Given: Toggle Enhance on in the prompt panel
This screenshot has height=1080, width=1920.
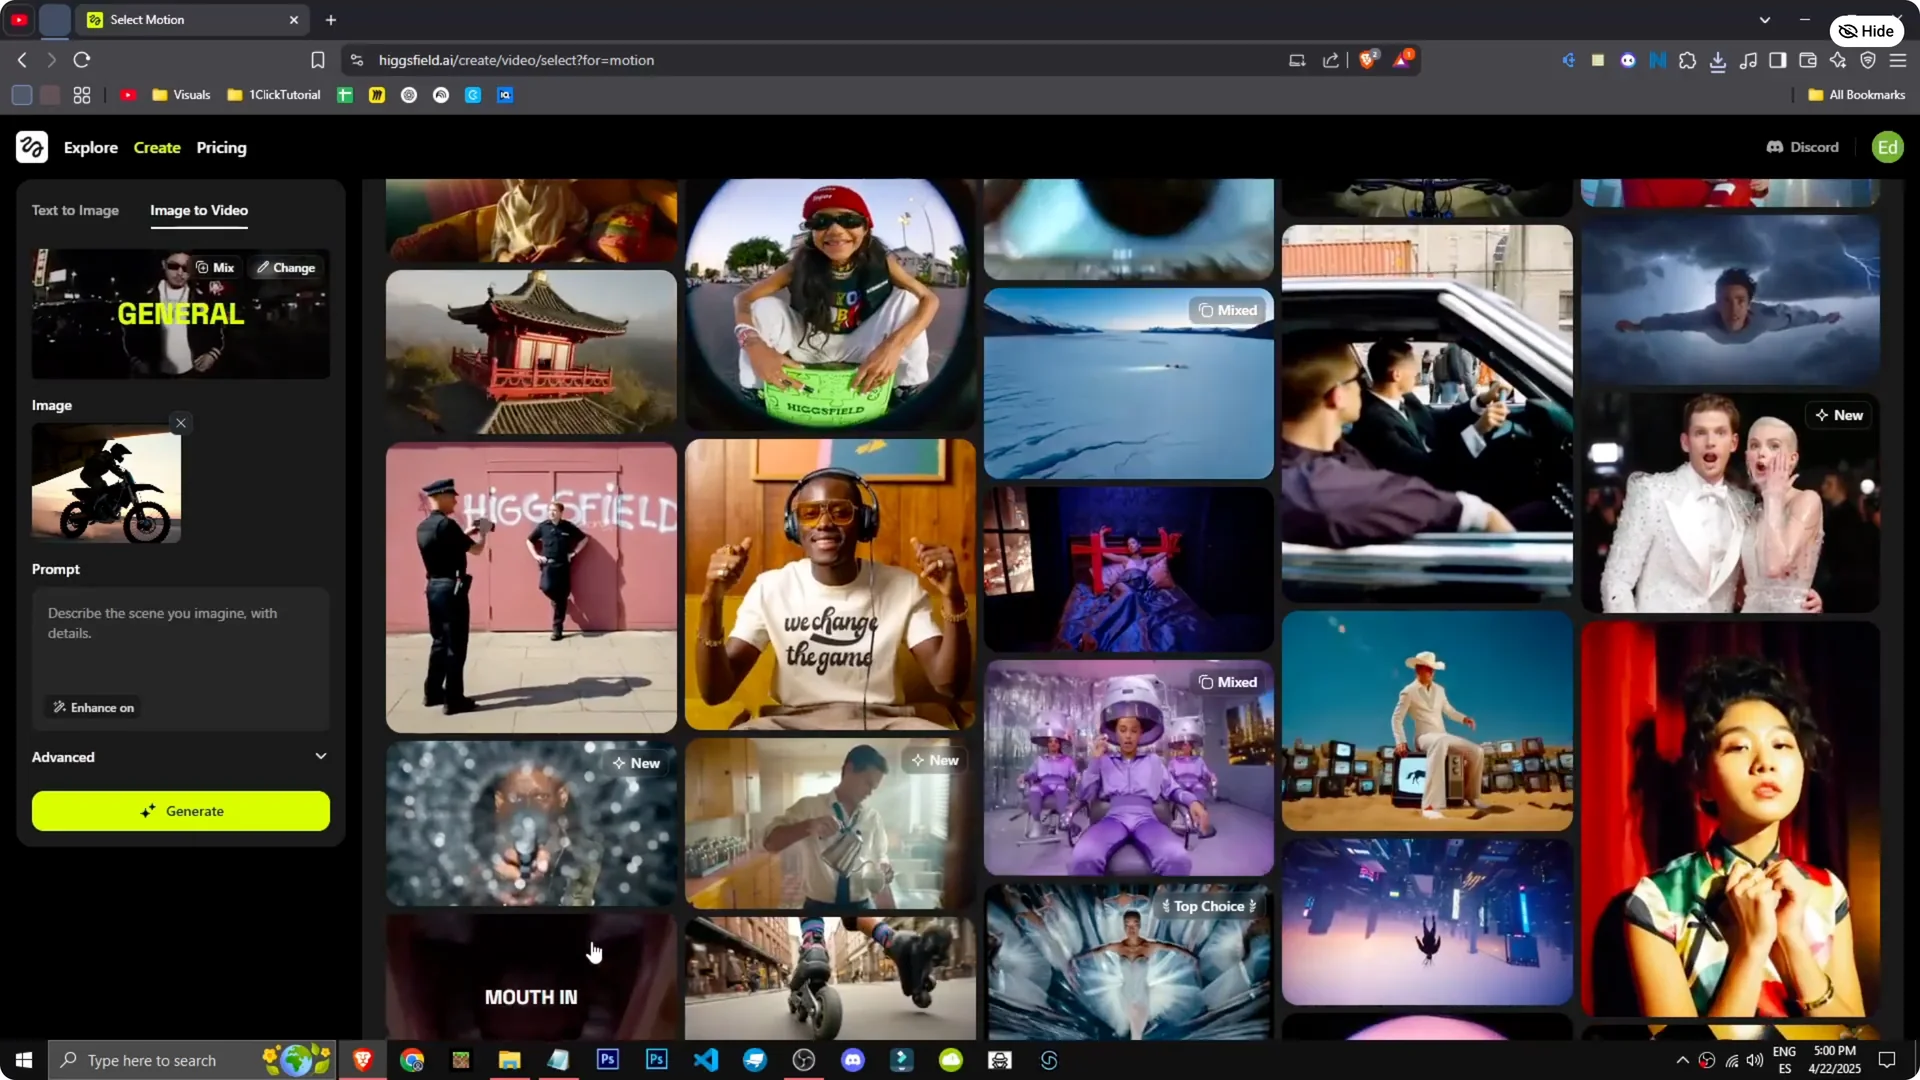Looking at the screenshot, I should click(x=93, y=707).
